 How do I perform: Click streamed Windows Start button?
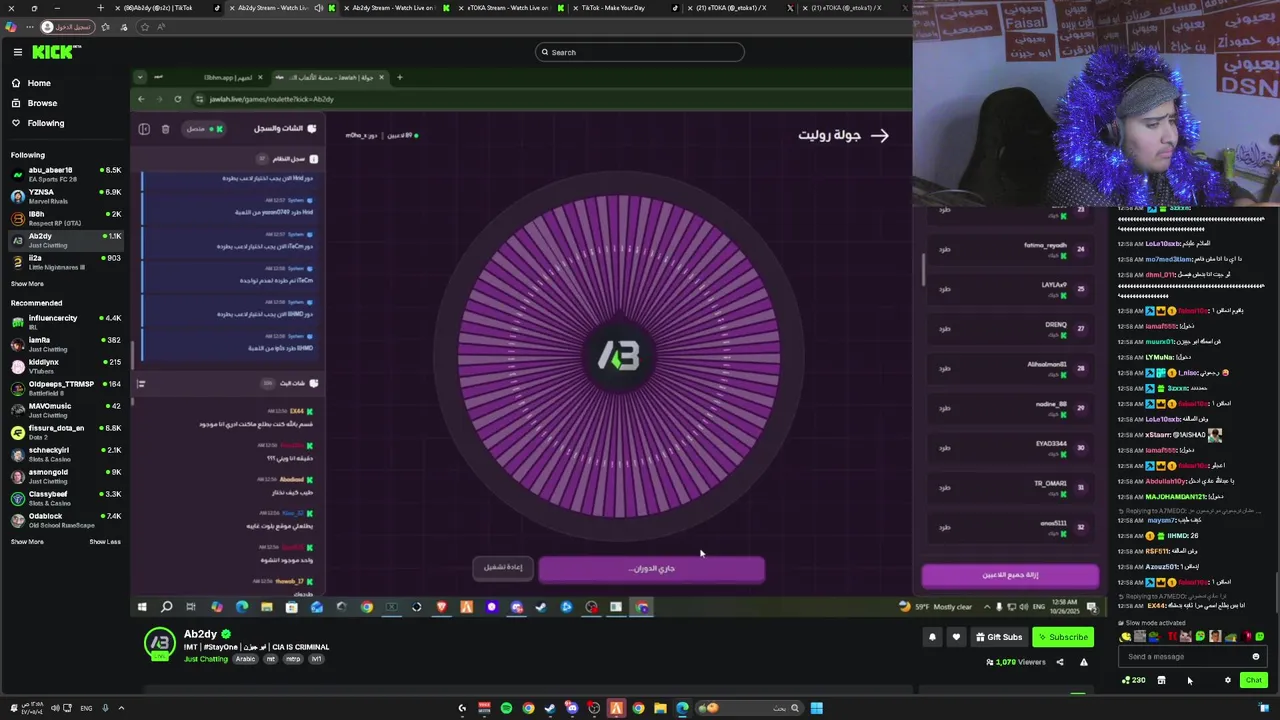[x=142, y=607]
